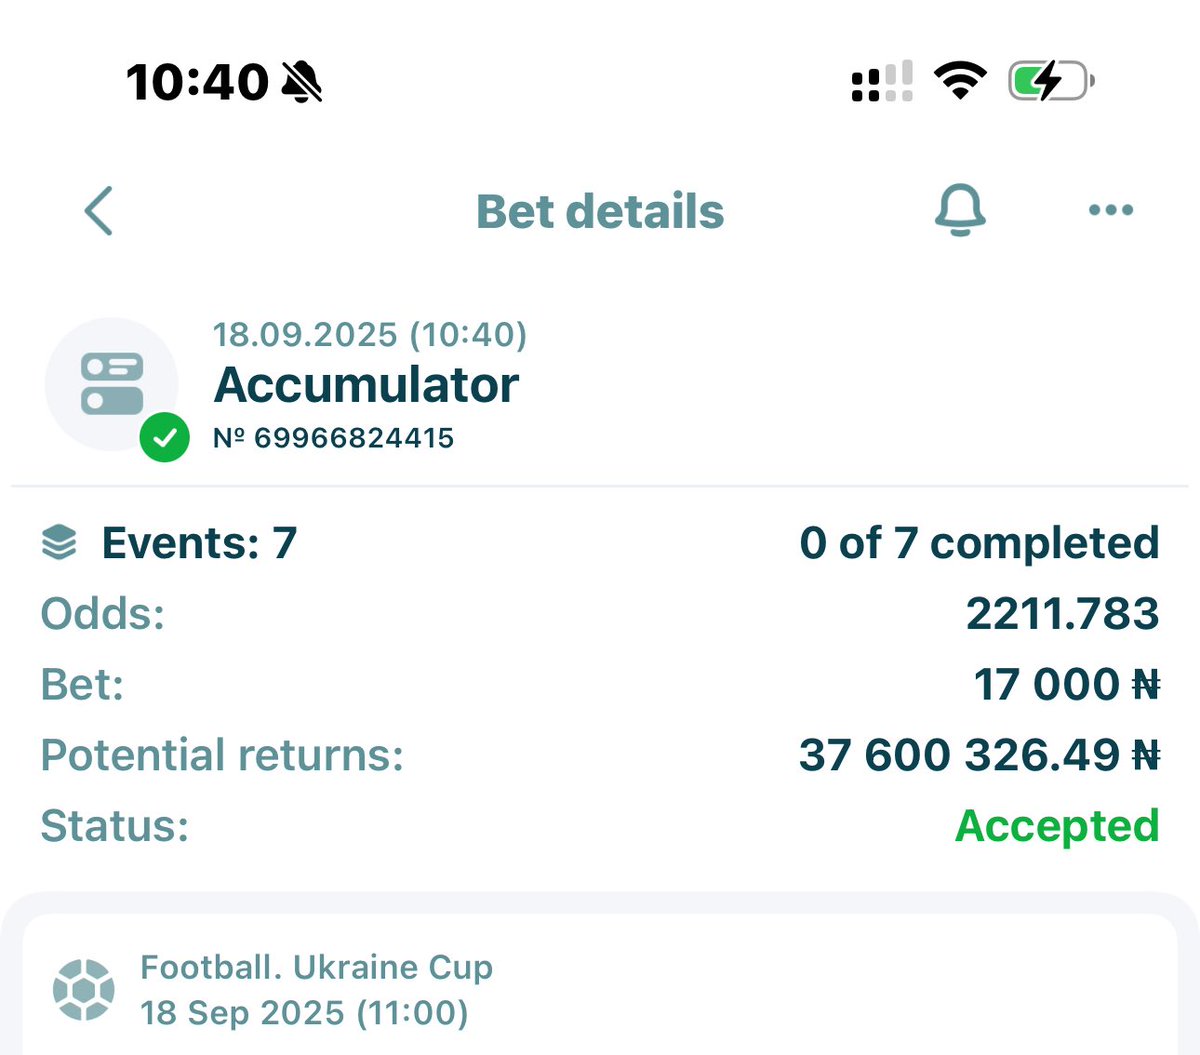Tap the green accepted checkmark badge

(x=164, y=437)
